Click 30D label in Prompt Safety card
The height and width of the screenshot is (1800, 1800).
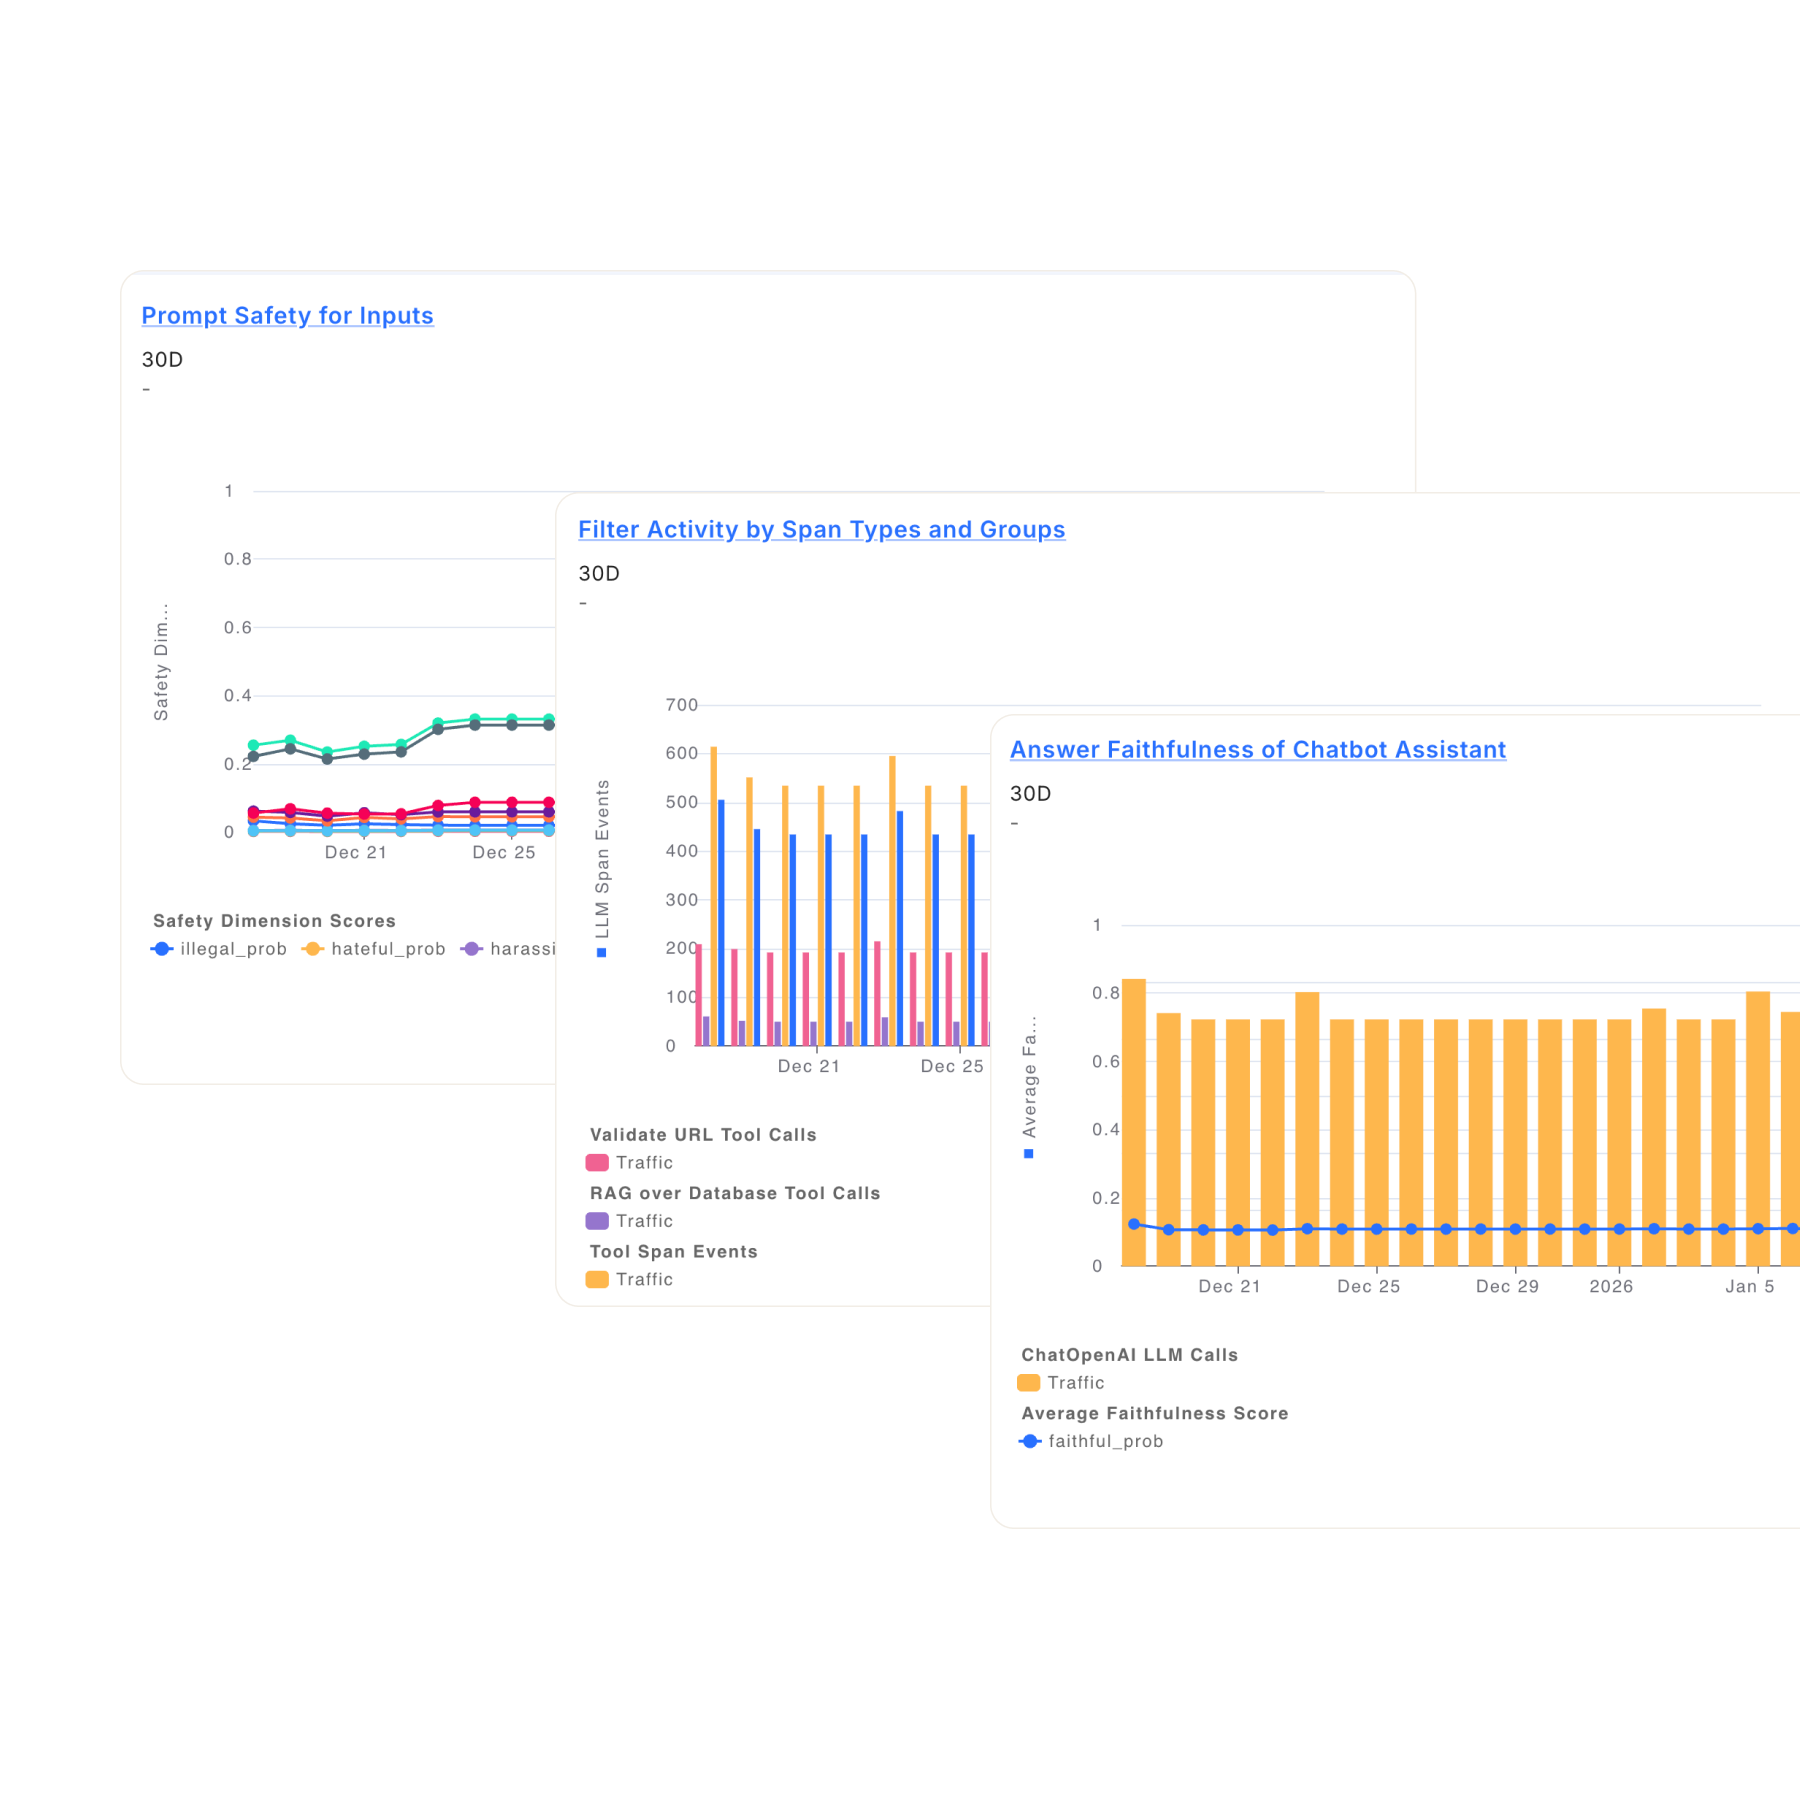pos(162,360)
